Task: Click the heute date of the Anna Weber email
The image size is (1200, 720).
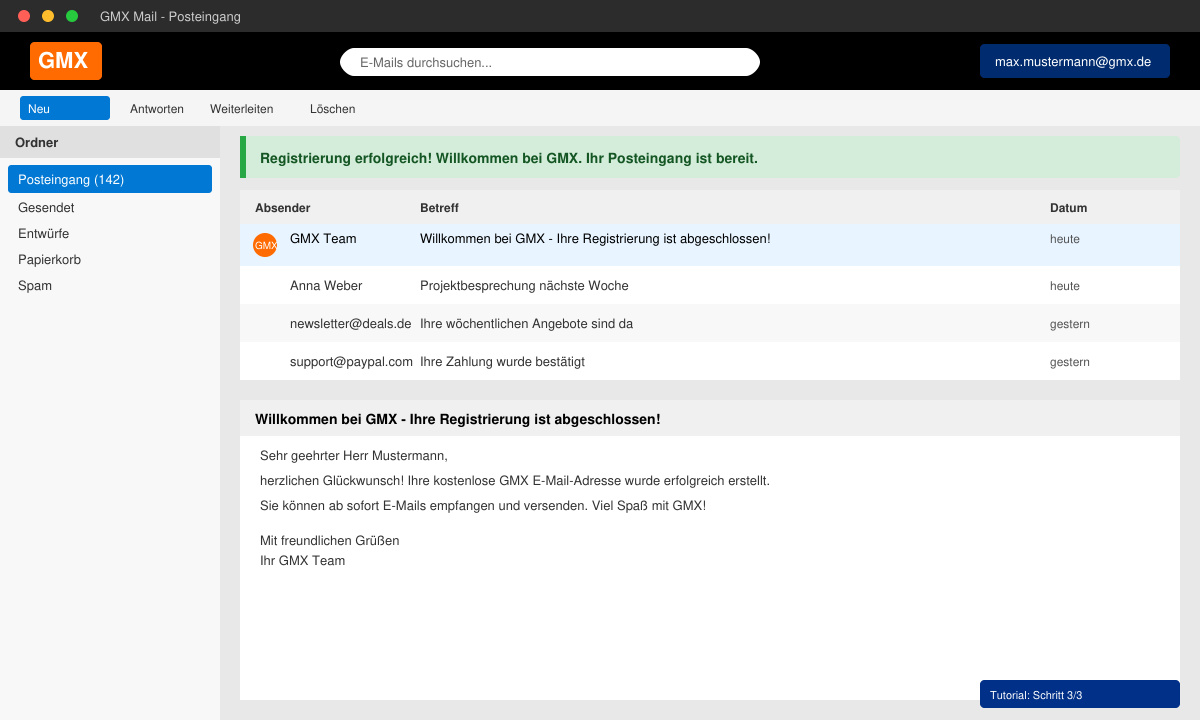Action: [x=1065, y=286]
